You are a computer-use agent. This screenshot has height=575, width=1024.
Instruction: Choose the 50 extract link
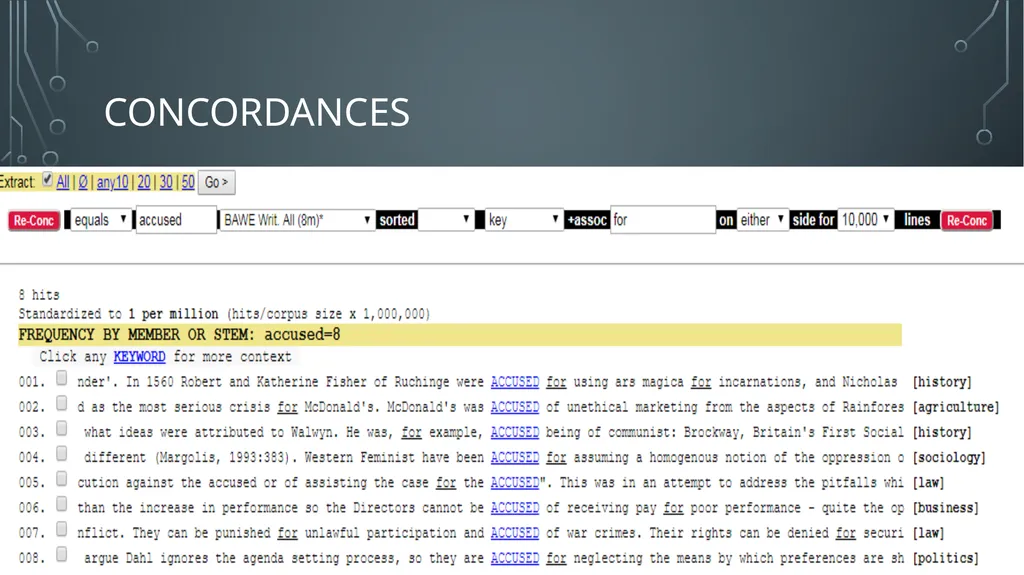188,182
